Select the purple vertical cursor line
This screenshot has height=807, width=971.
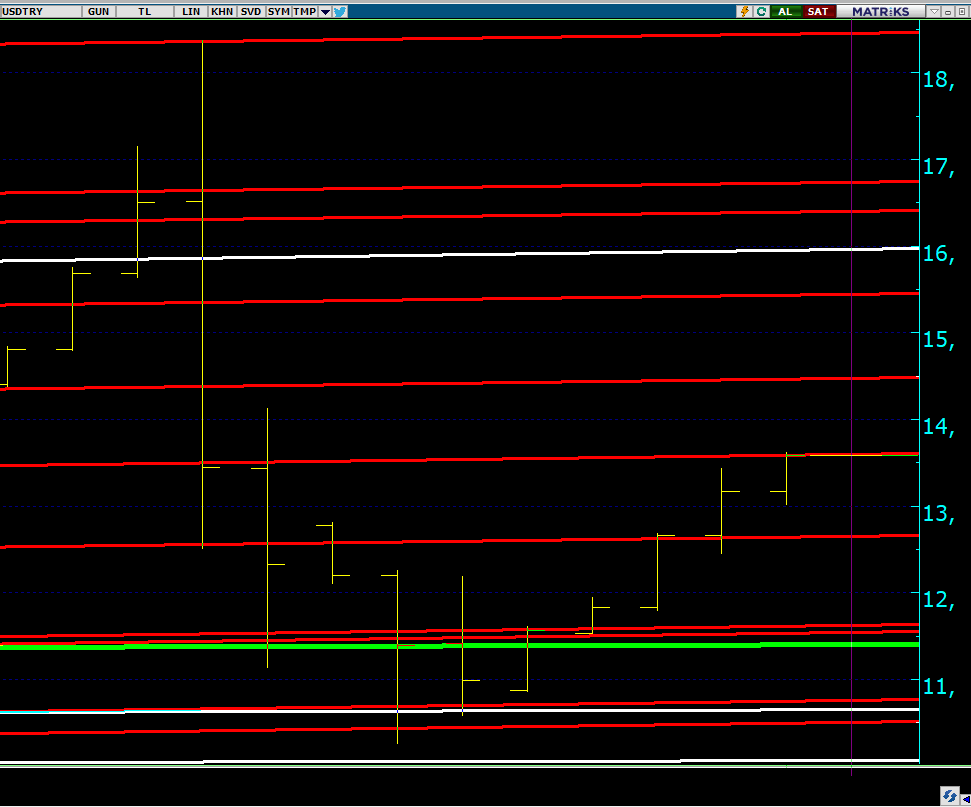(x=851, y=396)
